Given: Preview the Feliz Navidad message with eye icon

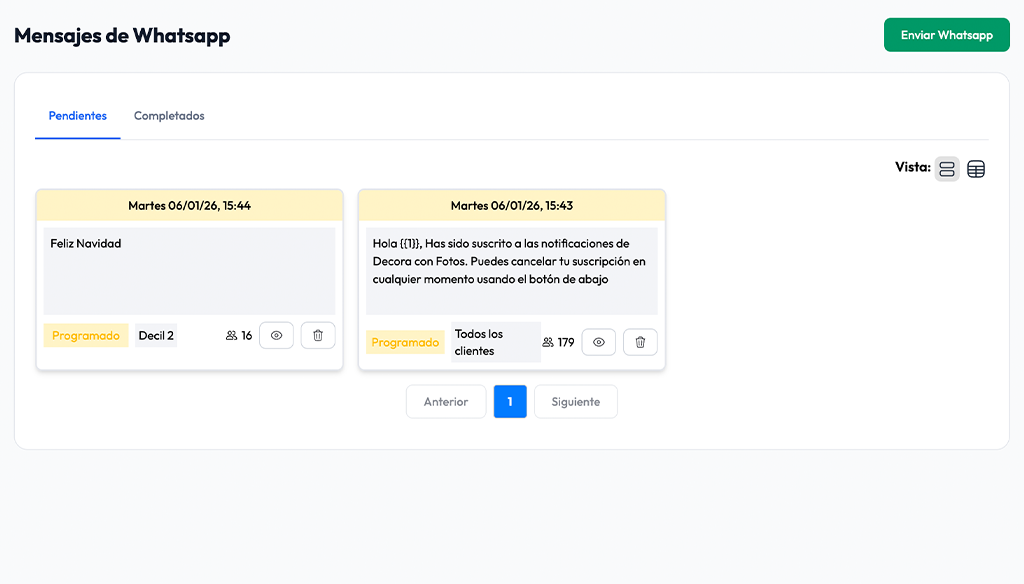Looking at the screenshot, I should pos(276,336).
